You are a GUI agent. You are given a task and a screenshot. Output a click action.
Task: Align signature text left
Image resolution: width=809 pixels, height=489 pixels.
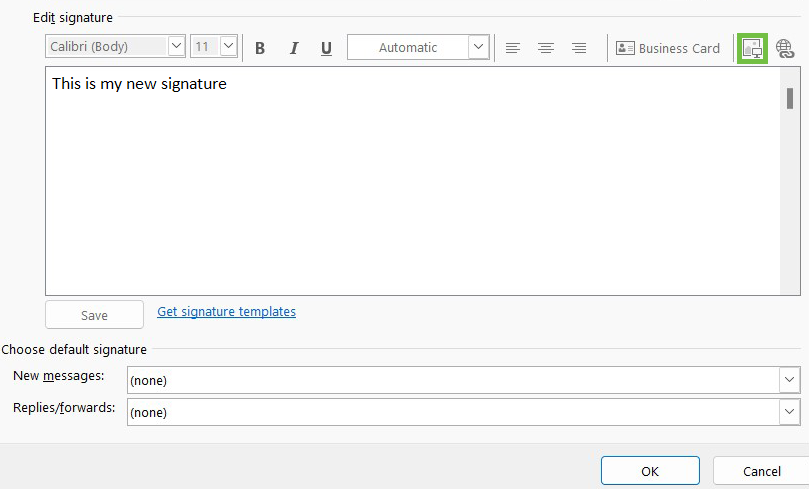(x=513, y=48)
